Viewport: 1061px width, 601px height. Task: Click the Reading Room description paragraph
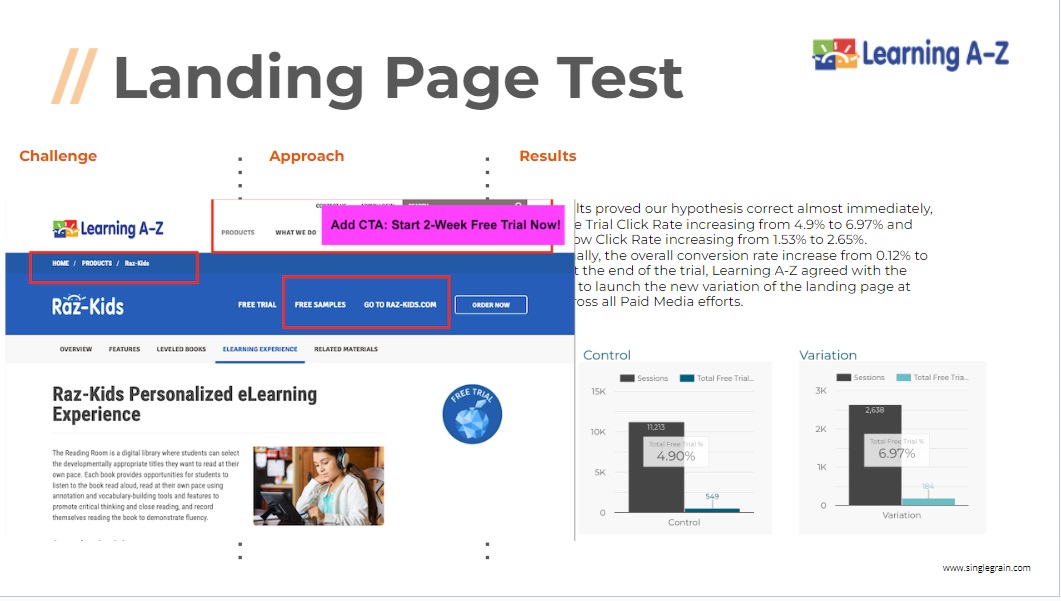(x=146, y=485)
